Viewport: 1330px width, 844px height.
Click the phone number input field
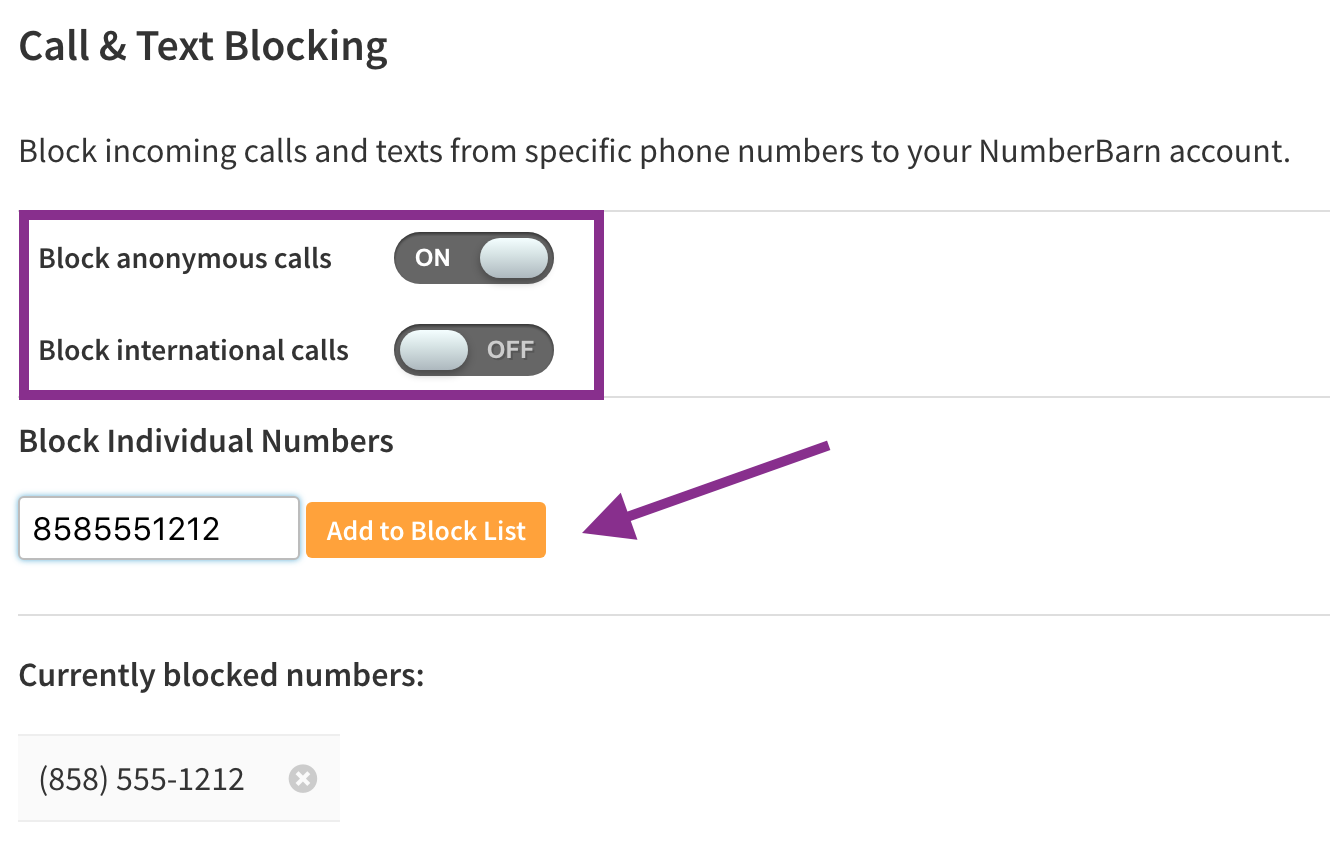click(x=159, y=528)
